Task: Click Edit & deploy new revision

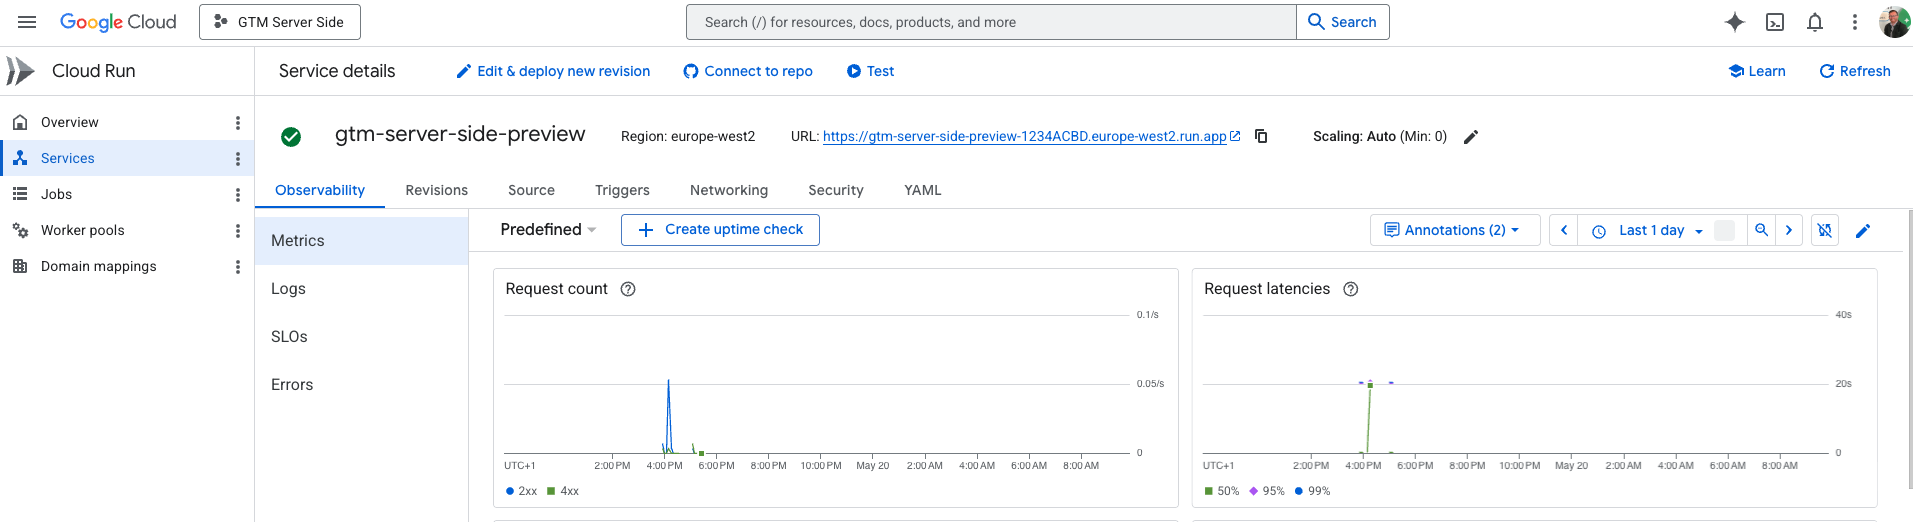Action: coord(553,71)
